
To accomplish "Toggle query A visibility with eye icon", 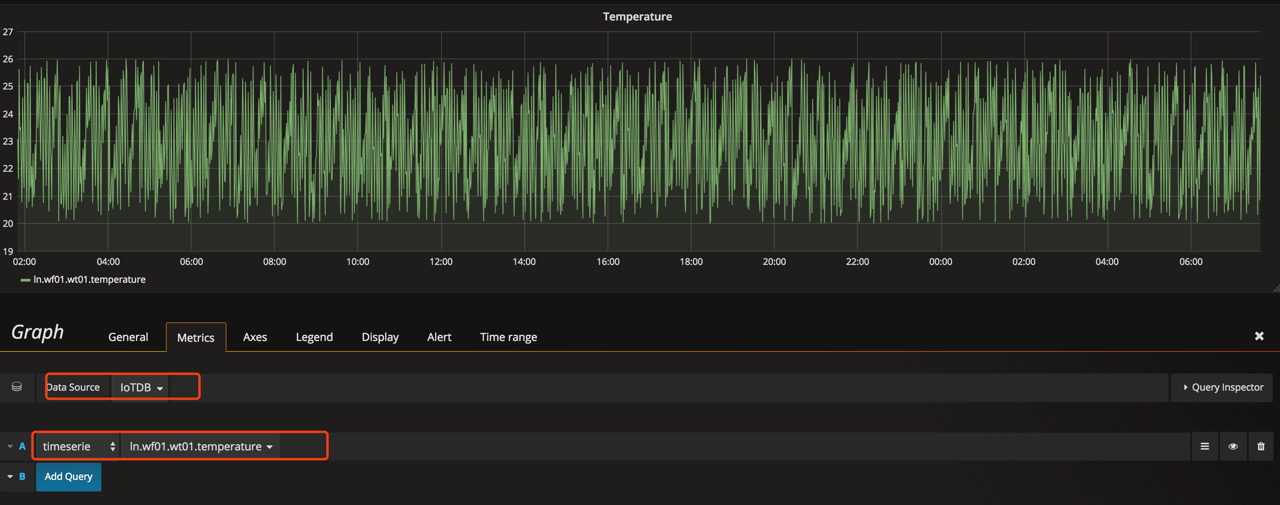I will (x=1233, y=447).
